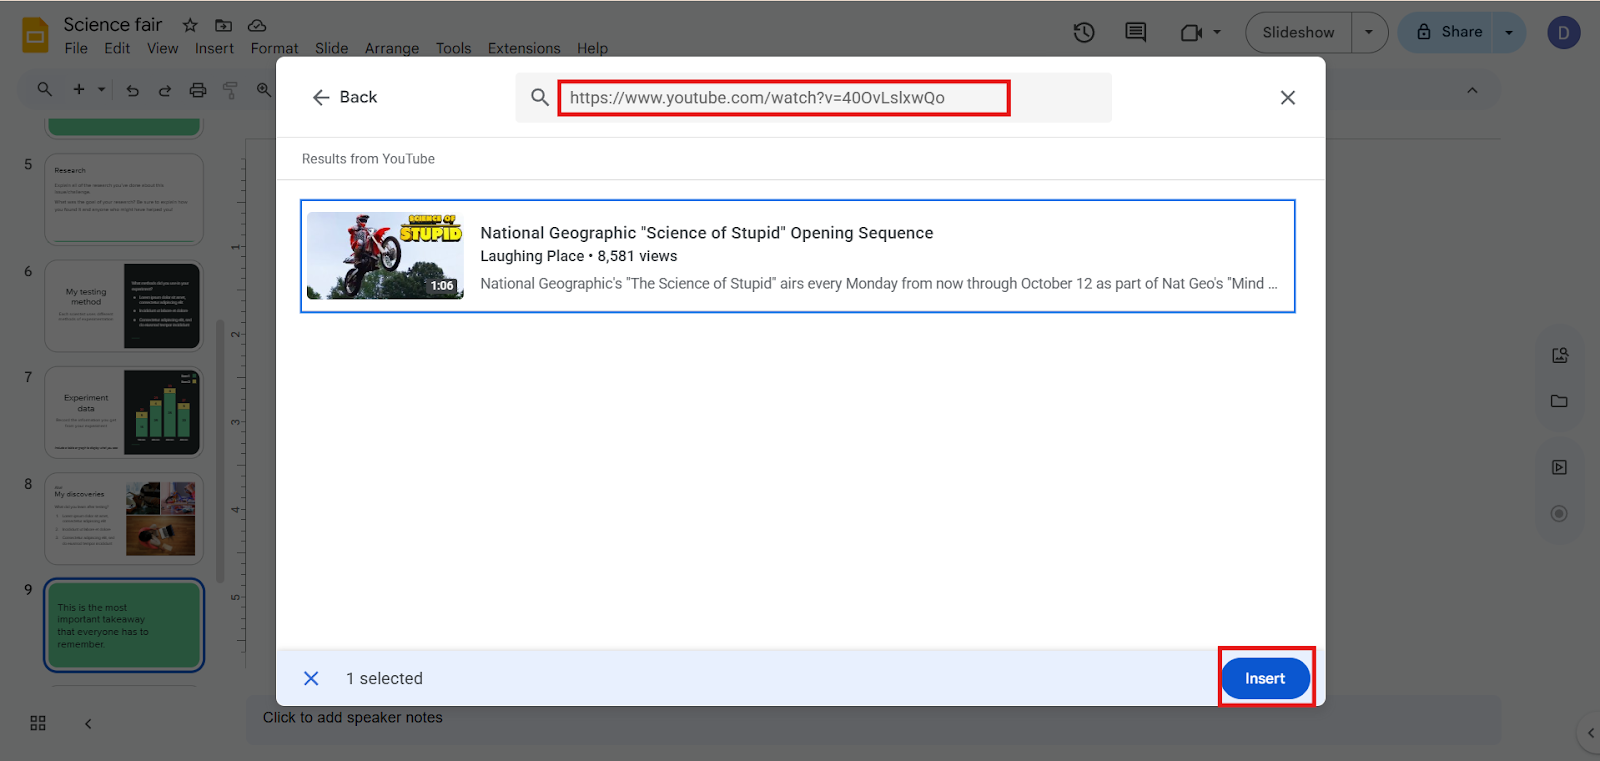1600x761 pixels.
Task: Expand the new slide layout dropdown arrow
Action: 101,89
